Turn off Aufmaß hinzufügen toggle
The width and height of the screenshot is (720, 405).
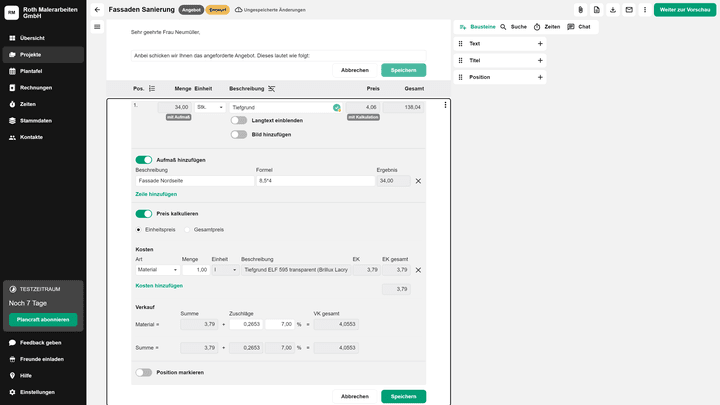144,159
